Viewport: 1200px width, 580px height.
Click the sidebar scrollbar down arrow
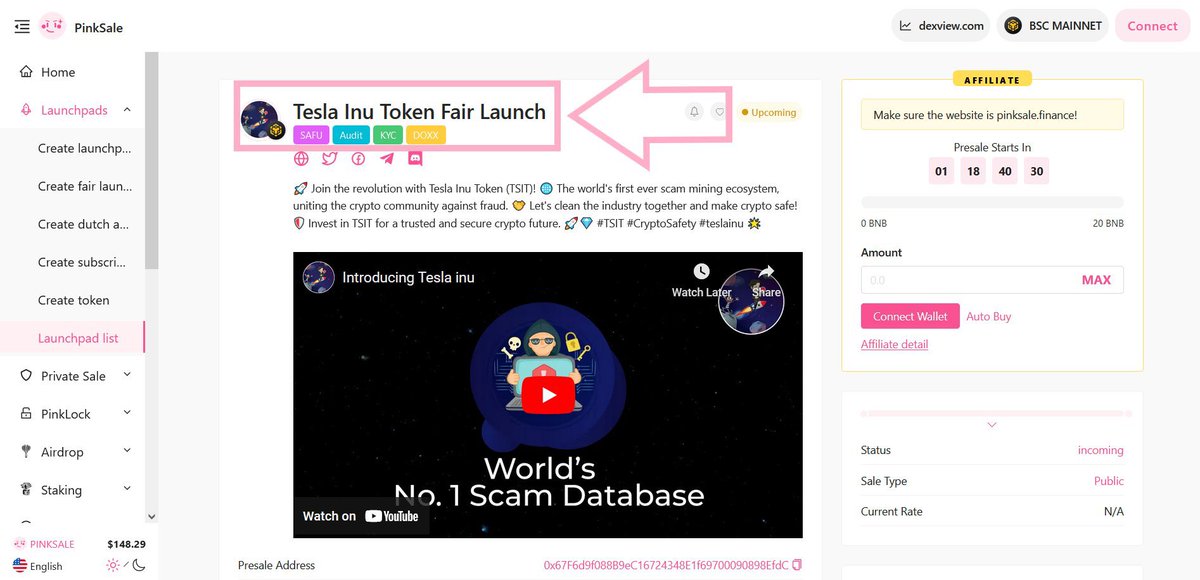pyautogui.click(x=151, y=517)
